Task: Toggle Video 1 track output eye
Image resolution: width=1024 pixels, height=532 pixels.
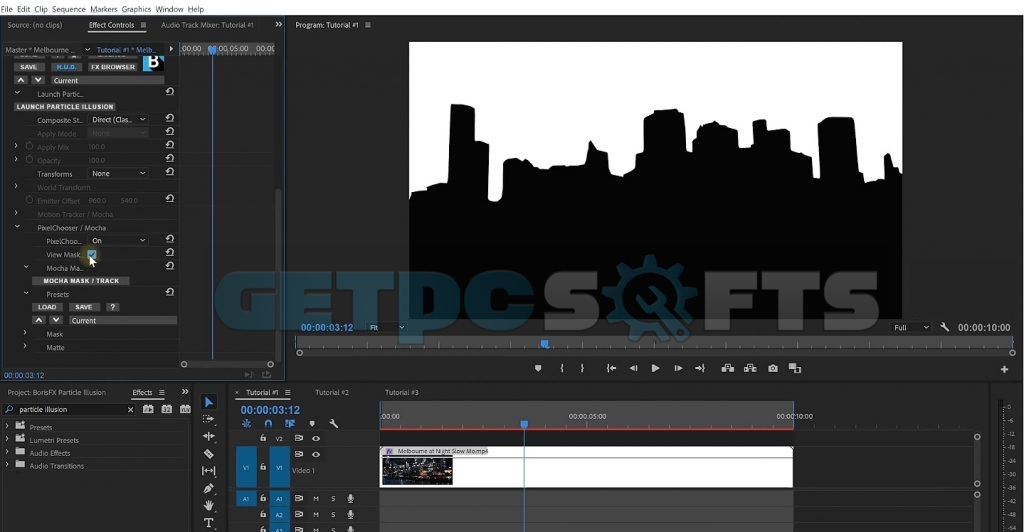Action: (x=316, y=454)
